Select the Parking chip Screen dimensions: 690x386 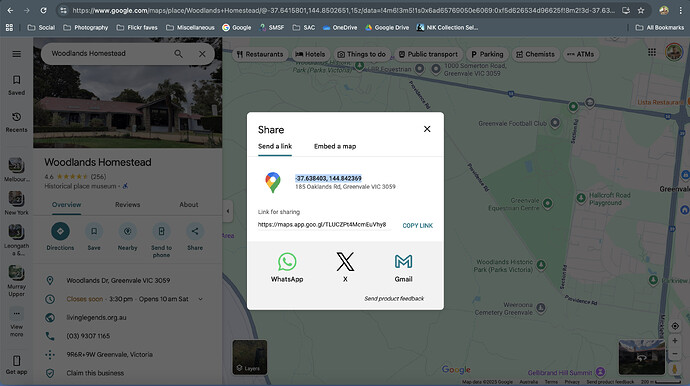pos(487,54)
